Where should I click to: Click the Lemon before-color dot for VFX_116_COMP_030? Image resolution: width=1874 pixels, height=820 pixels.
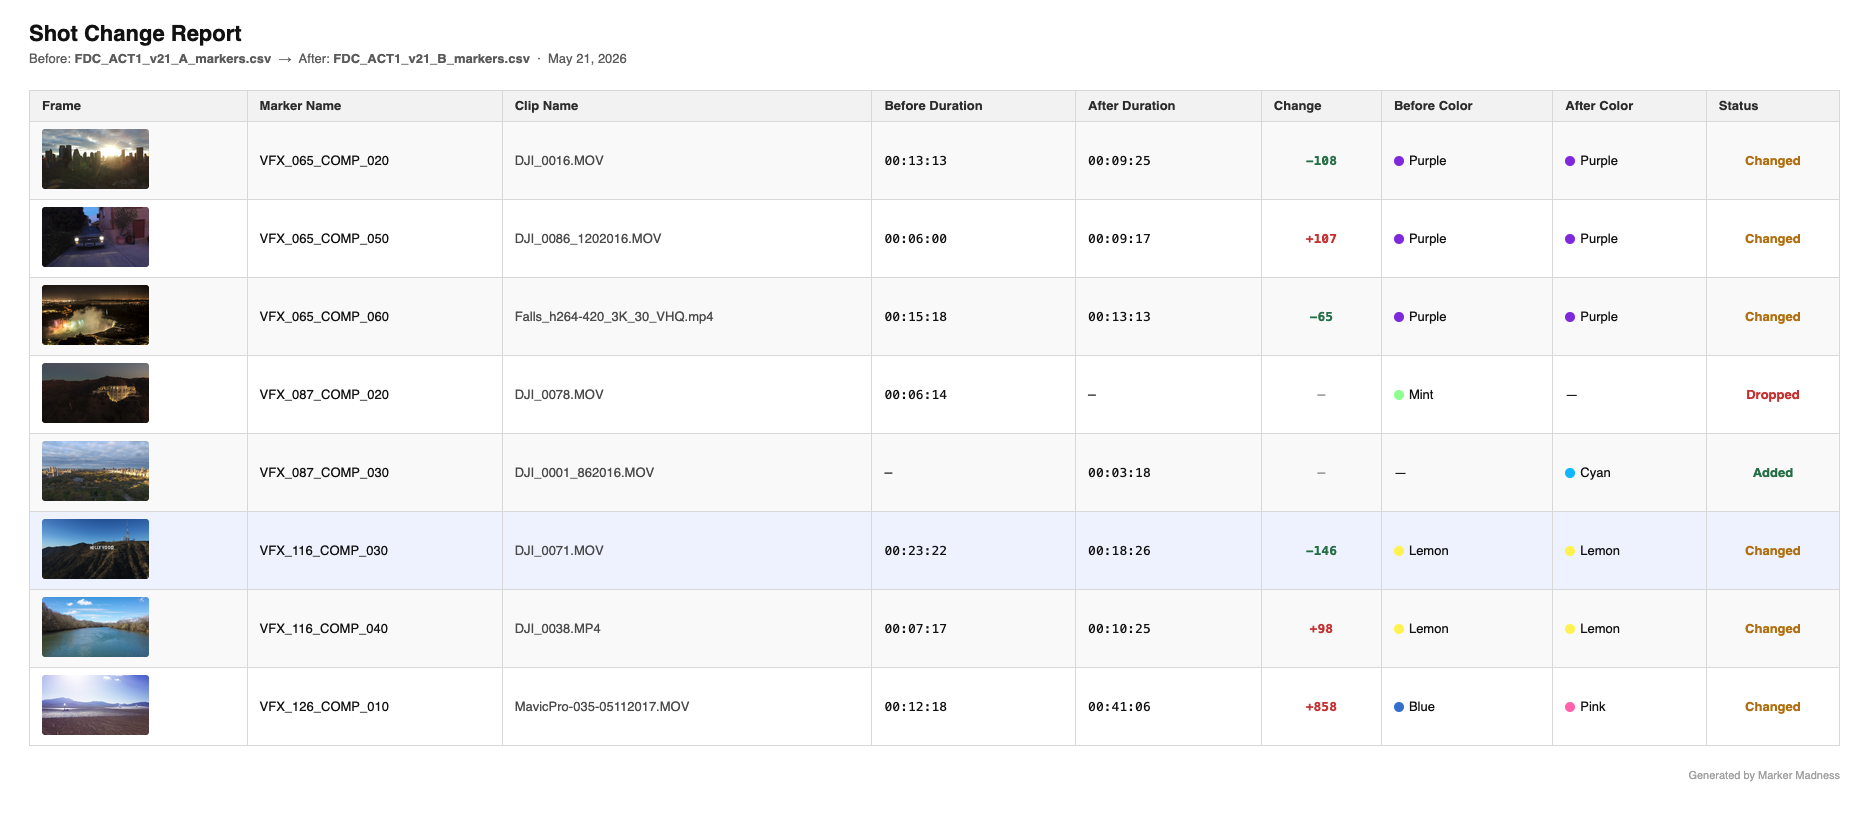(x=1399, y=551)
